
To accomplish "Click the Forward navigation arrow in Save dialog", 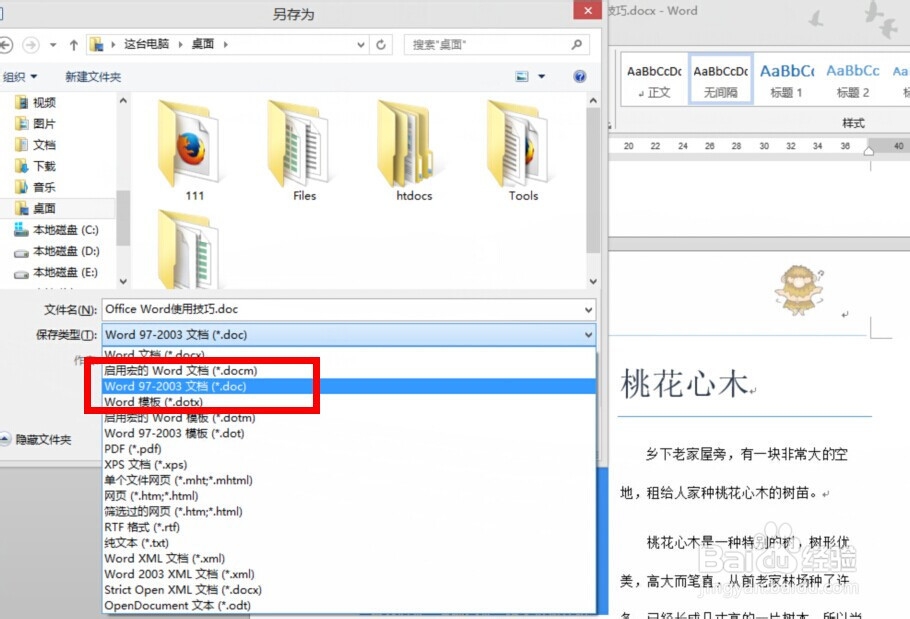I will (31, 44).
